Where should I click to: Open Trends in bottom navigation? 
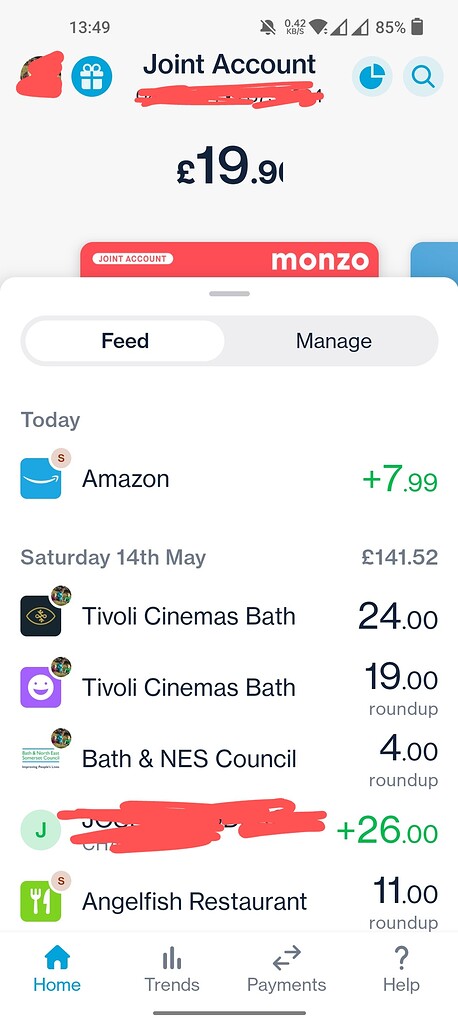click(172, 970)
